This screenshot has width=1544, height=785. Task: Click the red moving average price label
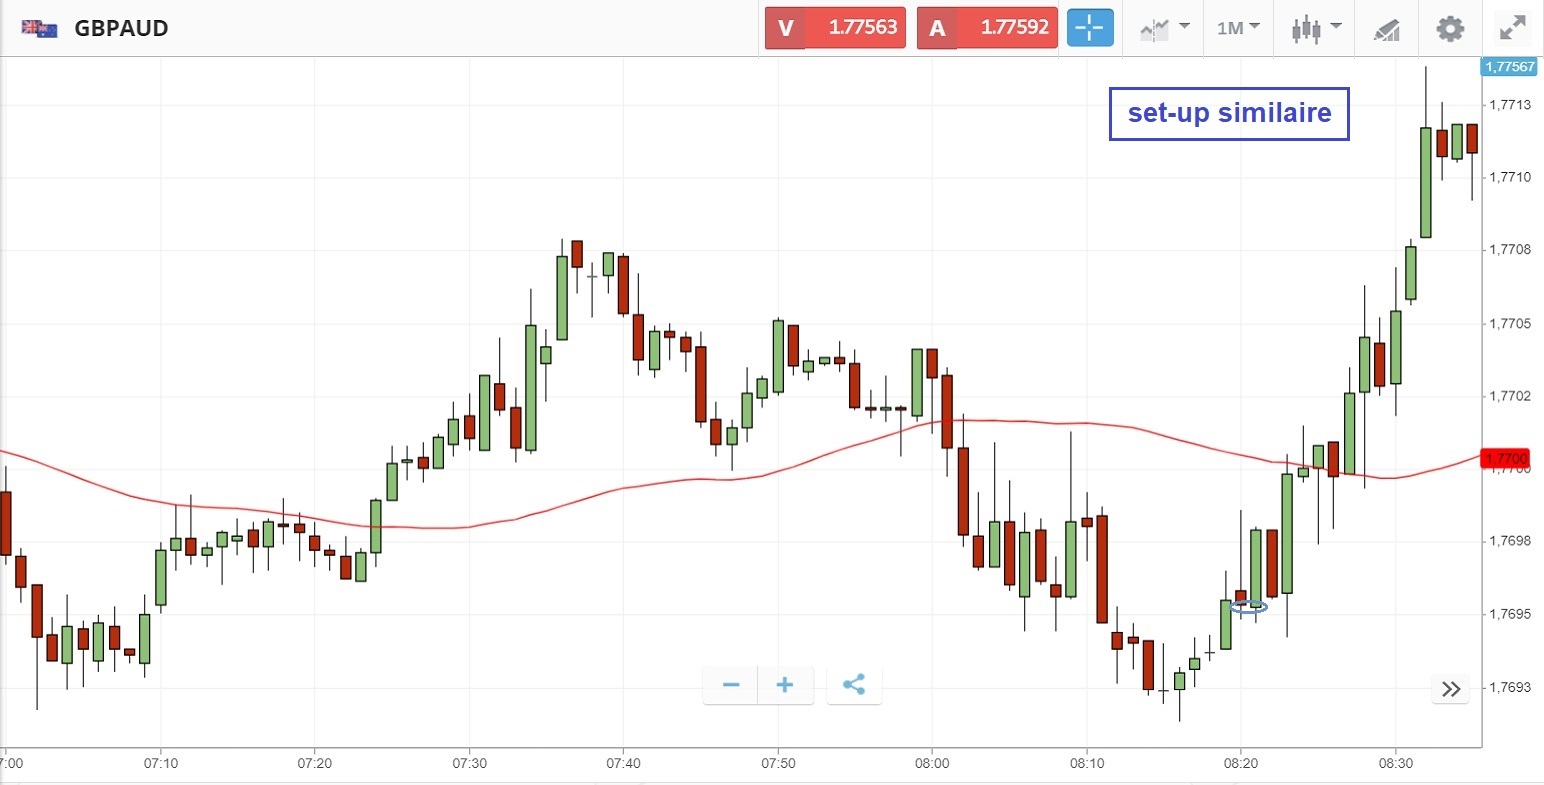click(x=1506, y=459)
